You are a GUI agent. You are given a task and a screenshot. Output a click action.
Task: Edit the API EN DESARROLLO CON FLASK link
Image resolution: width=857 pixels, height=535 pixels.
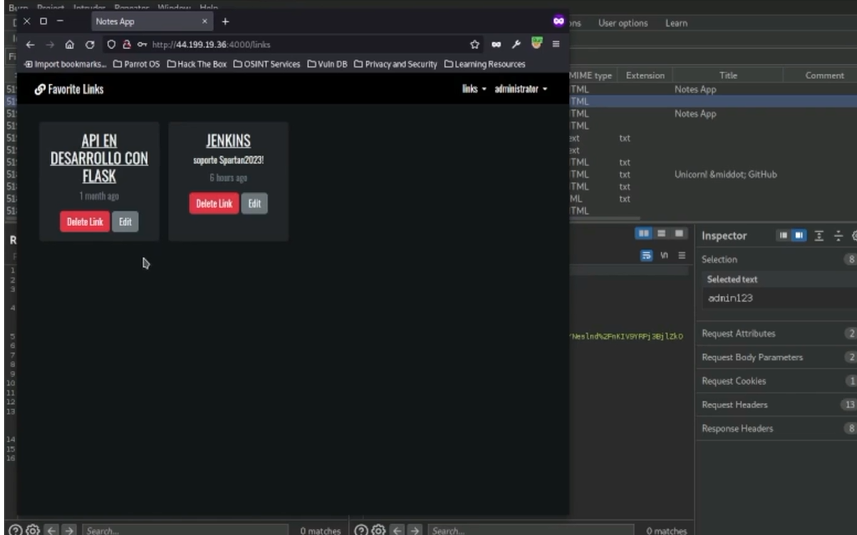(x=125, y=222)
